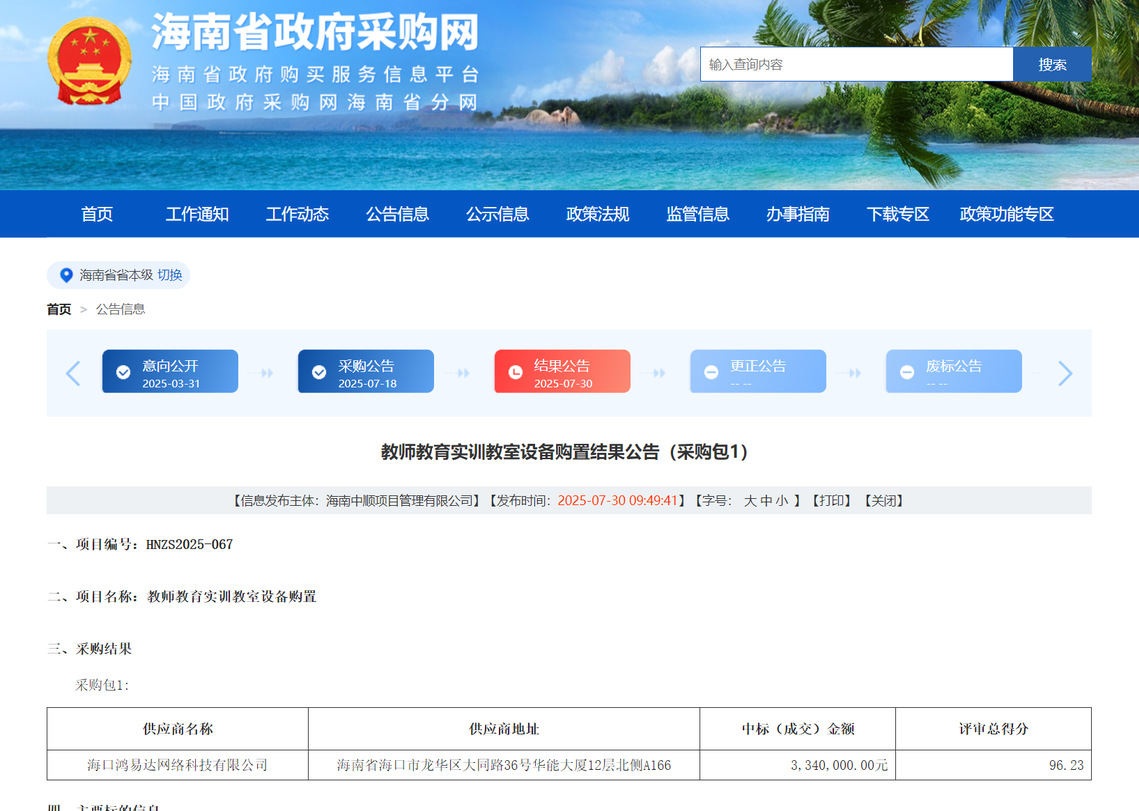Click 首页 in the breadcrumb

[x=59, y=309]
